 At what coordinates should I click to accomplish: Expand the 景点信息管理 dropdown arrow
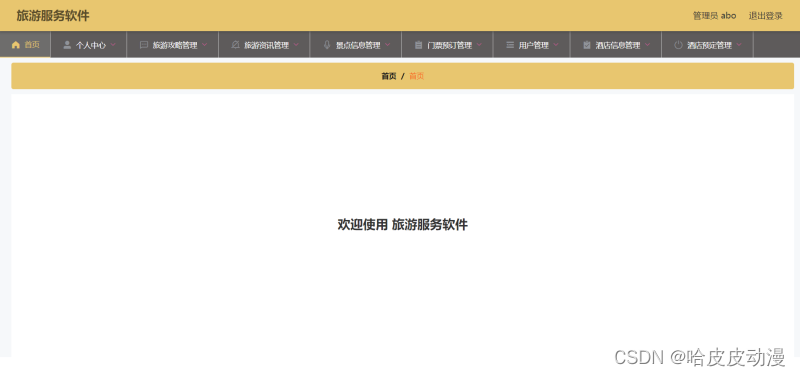click(388, 45)
